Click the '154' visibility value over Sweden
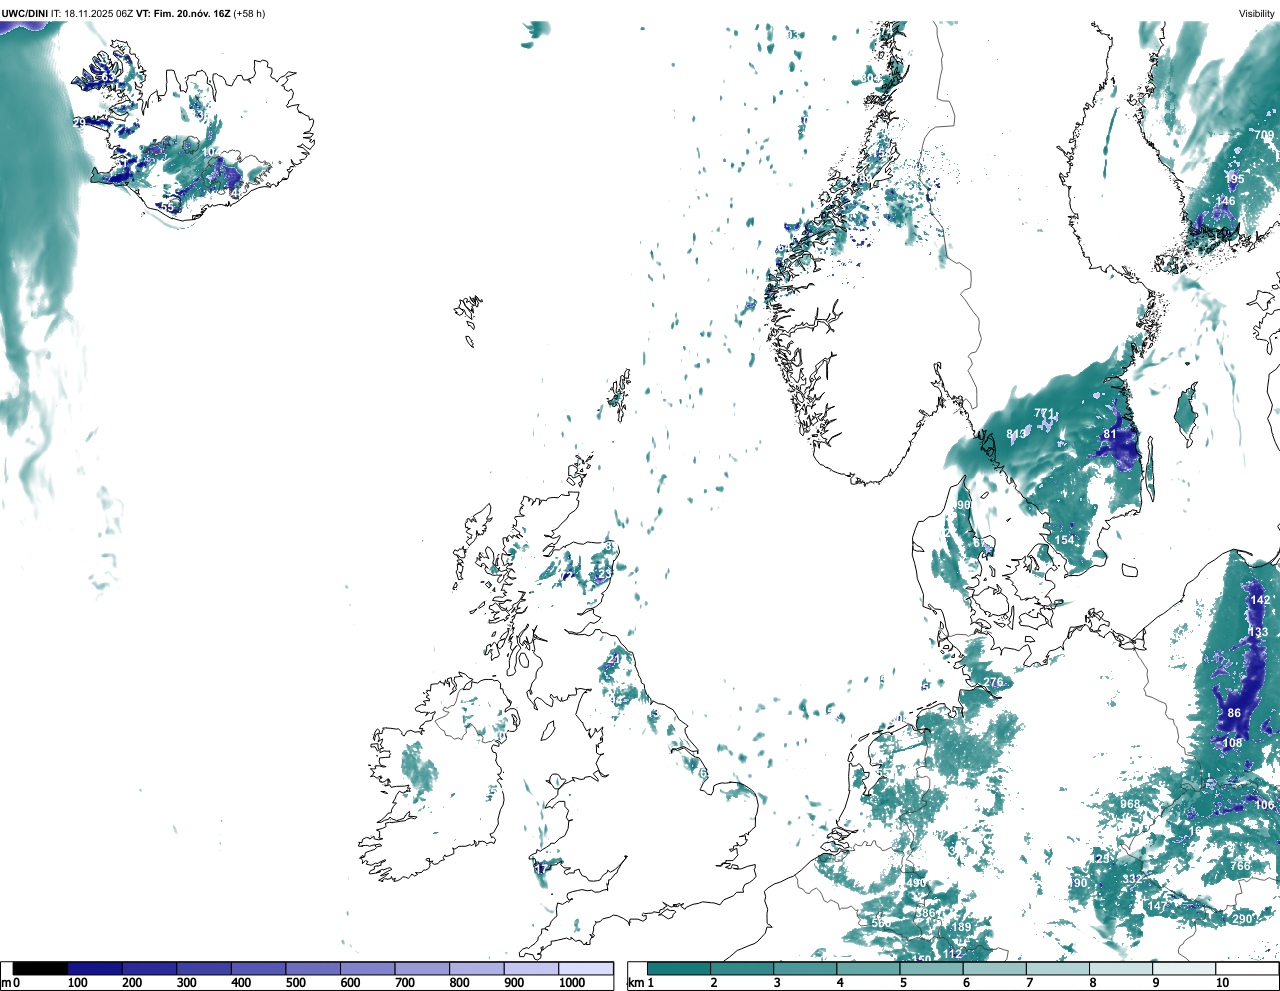 pos(1065,540)
